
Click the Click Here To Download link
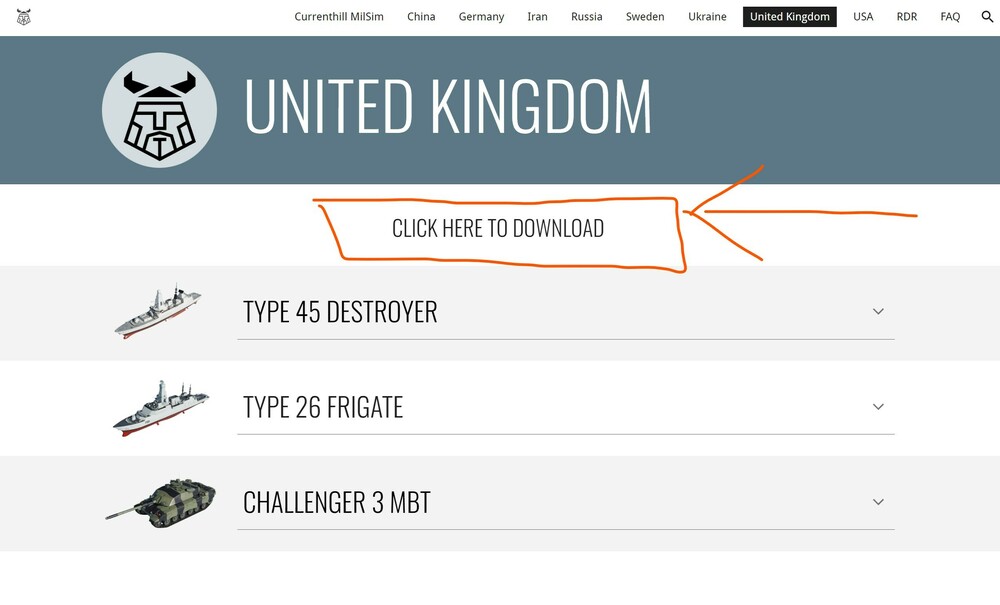(x=498, y=228)
